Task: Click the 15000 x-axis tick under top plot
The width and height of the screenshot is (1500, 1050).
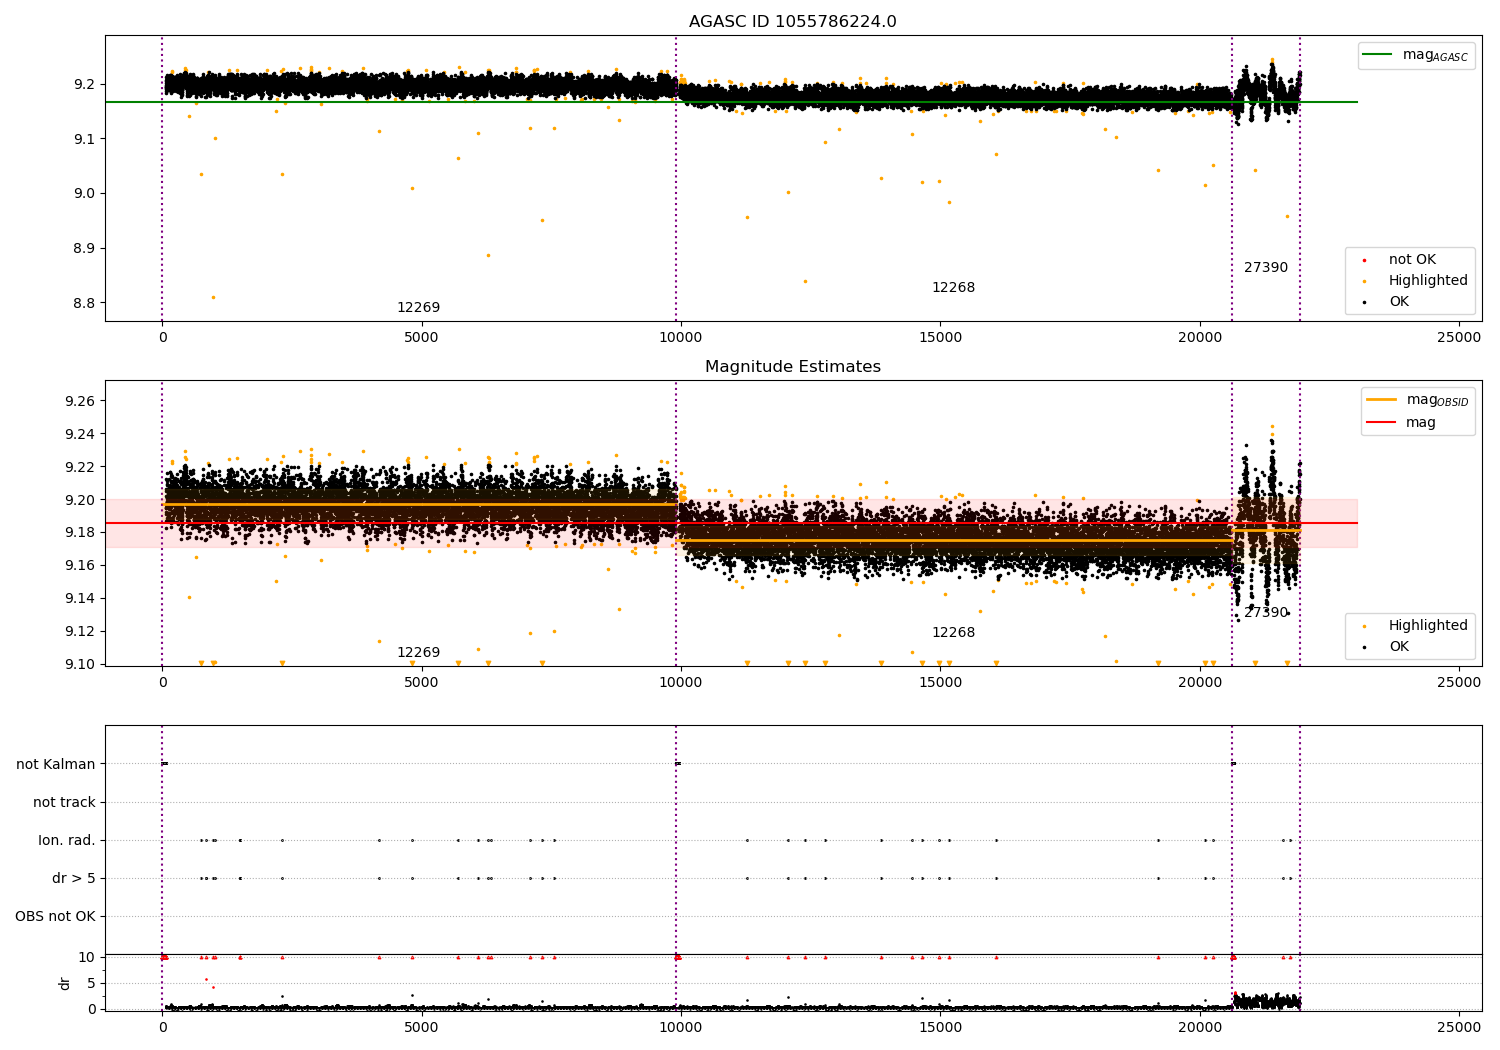Action: tap(940, 338)
